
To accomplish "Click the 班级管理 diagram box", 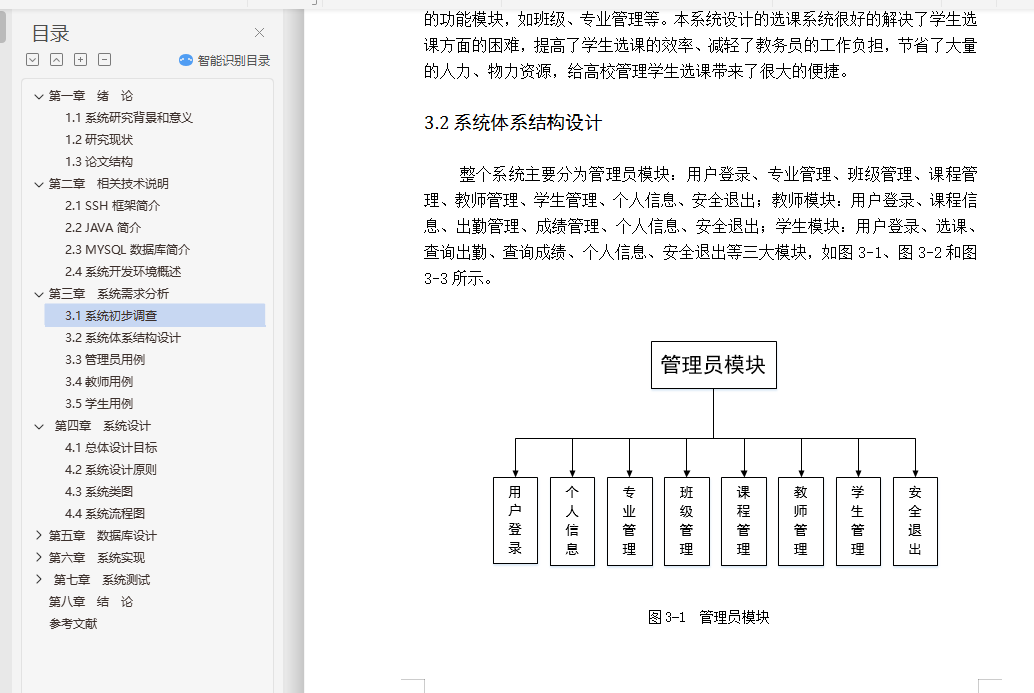I will [x=686, y=521].
